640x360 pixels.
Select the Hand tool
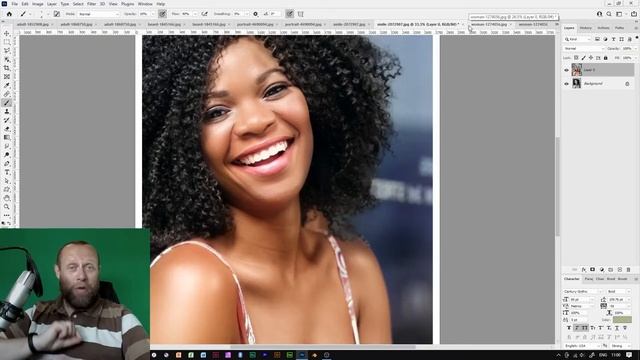(x=7, y=198)
